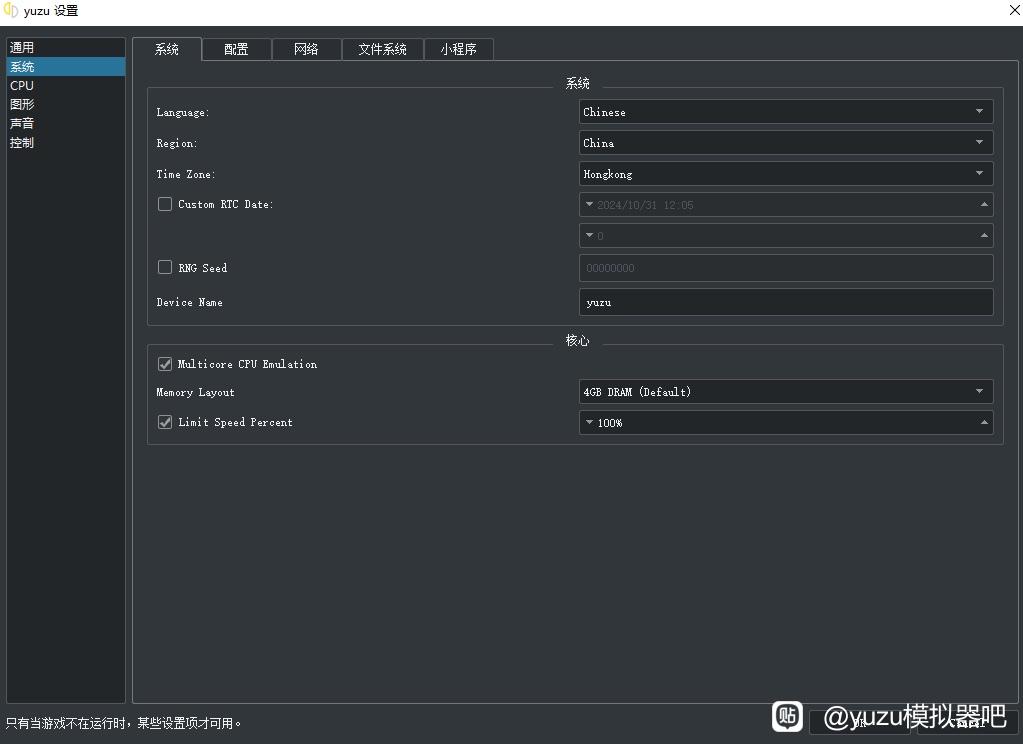The width and height of the screenshot is (1023, 744).
Task: Uncheck Multicore CPU Emulation
Action: coord(165,364)
